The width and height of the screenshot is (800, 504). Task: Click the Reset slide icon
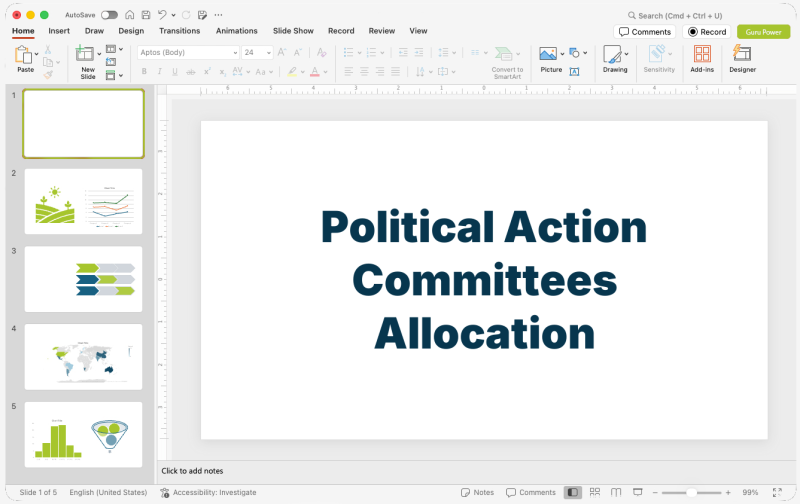[x=111, y=62]
